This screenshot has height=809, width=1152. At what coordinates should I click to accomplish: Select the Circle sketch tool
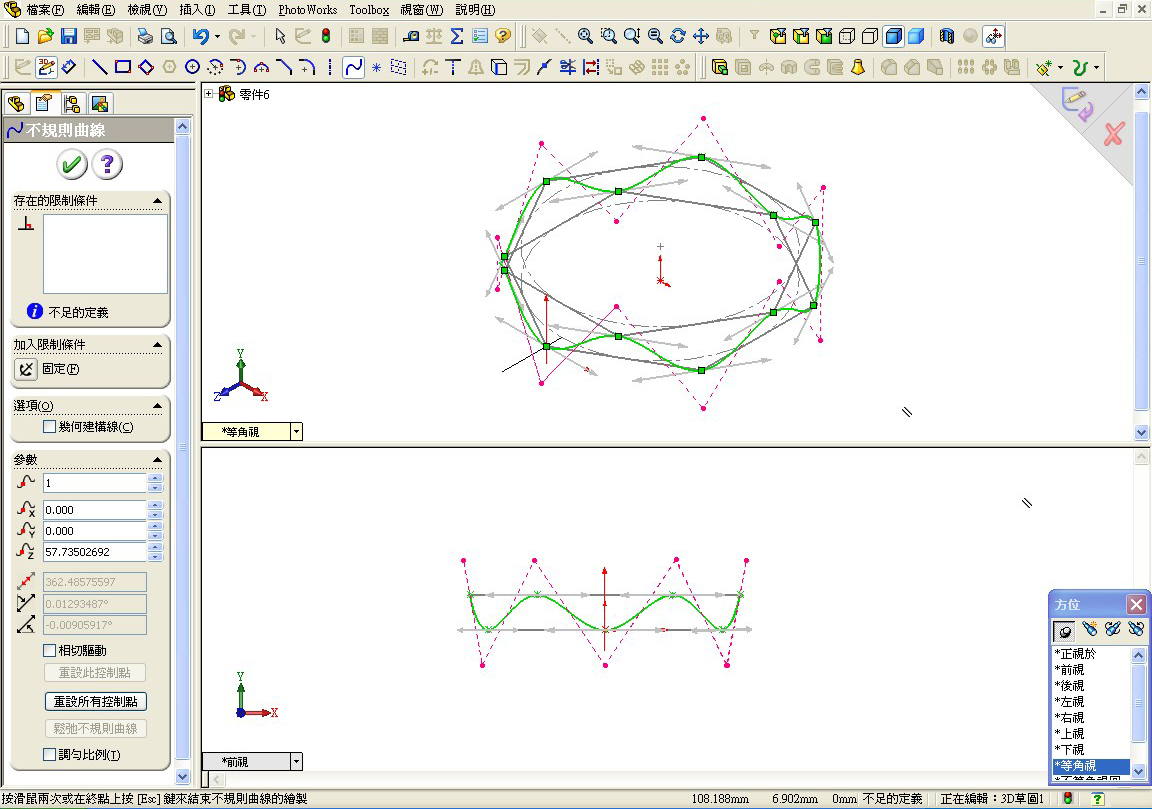pyautogui.click(x=193, y=67)
